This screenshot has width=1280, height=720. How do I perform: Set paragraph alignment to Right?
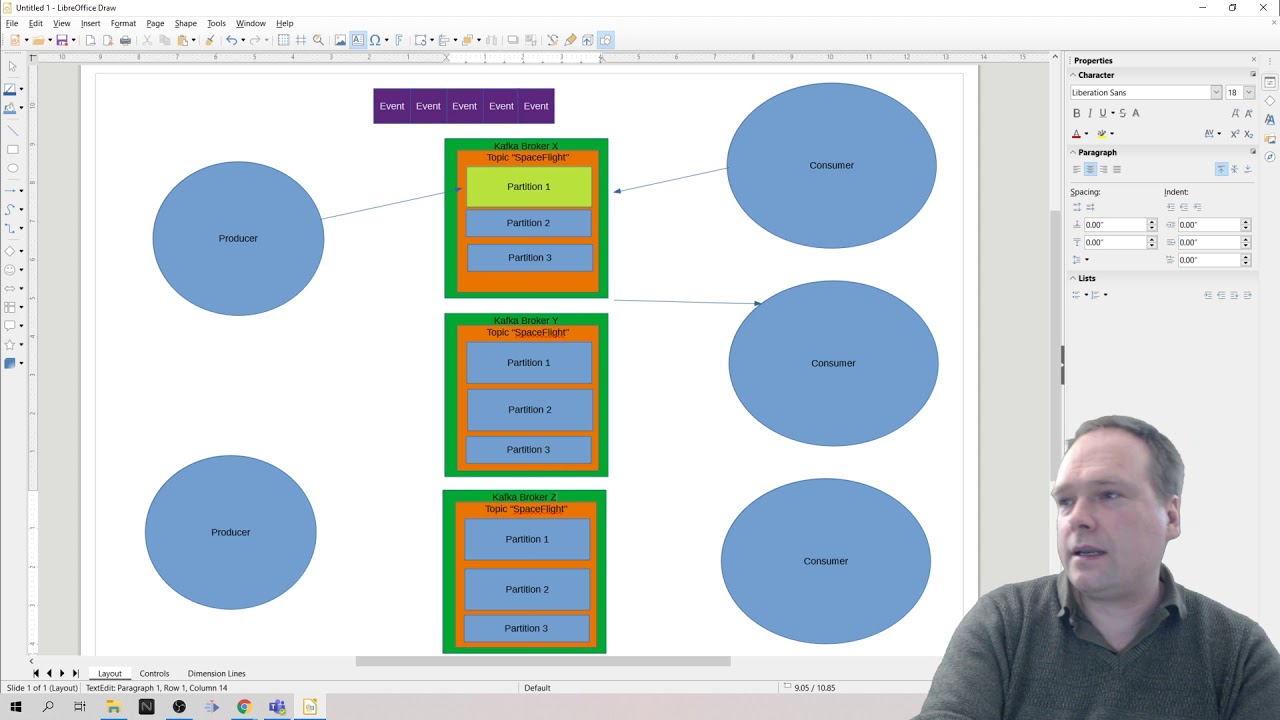click(1103, 169)
